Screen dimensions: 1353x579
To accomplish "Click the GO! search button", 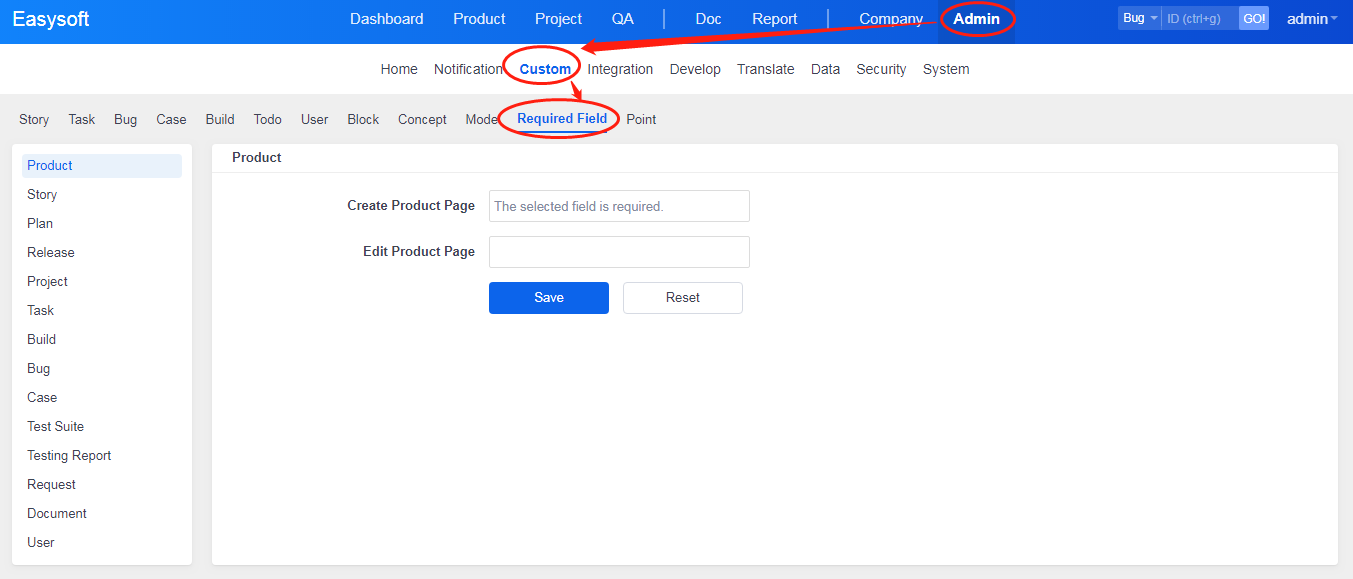I will tap(1254, 18).
